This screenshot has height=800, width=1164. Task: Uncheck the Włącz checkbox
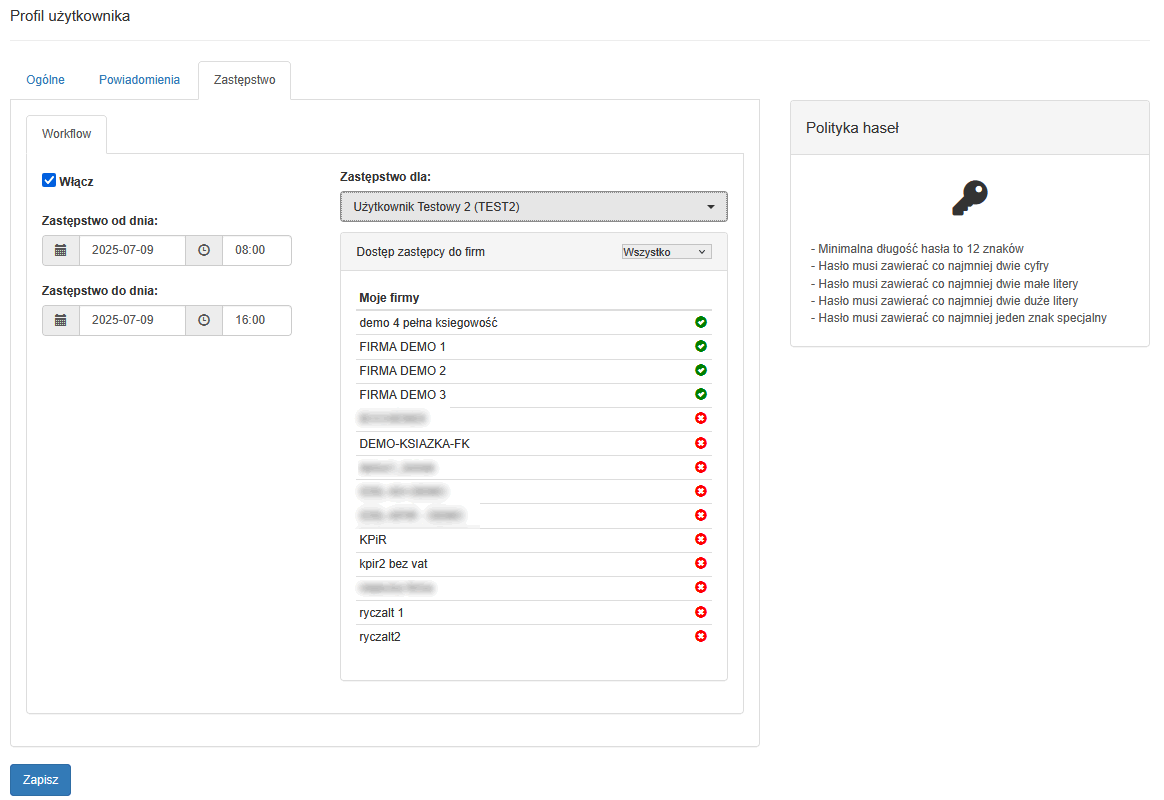[49, 181]
